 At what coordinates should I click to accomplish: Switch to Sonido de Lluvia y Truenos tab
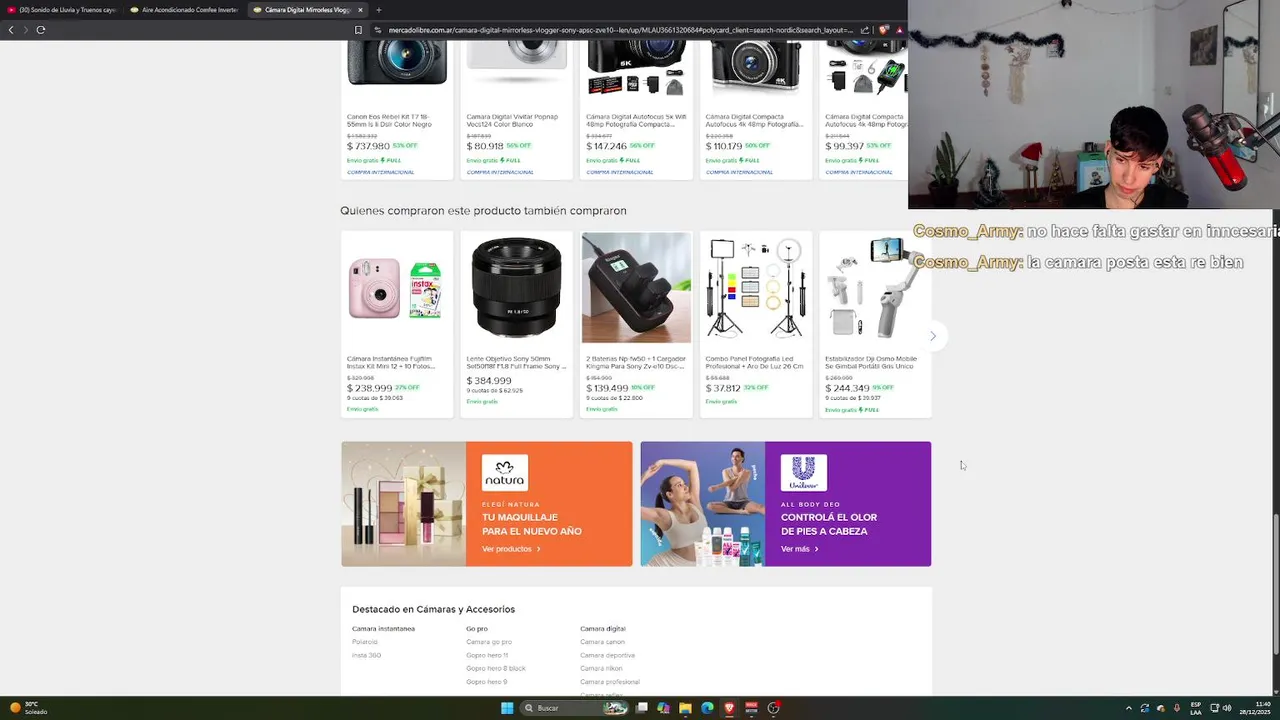pyautogui.click(x=62, y=10)
